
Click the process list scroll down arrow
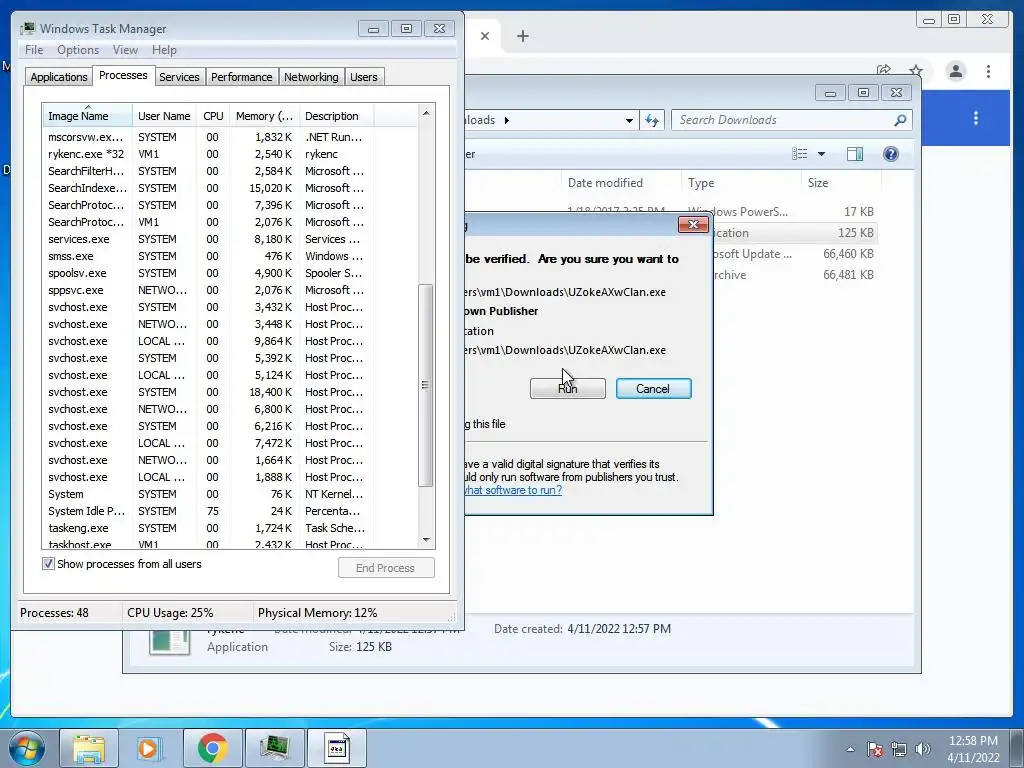point(426,540)
